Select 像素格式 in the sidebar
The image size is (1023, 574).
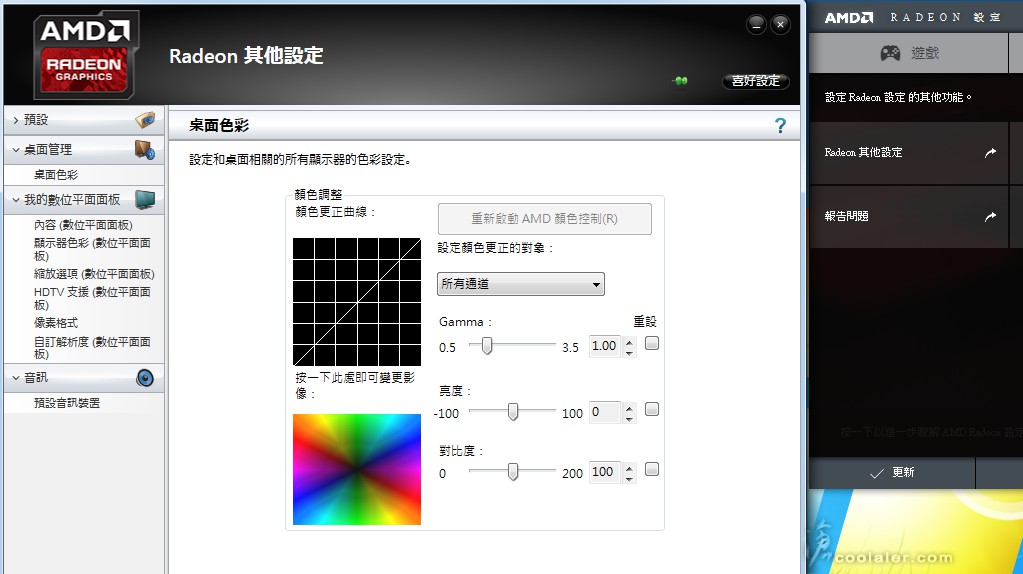point(56,323)
